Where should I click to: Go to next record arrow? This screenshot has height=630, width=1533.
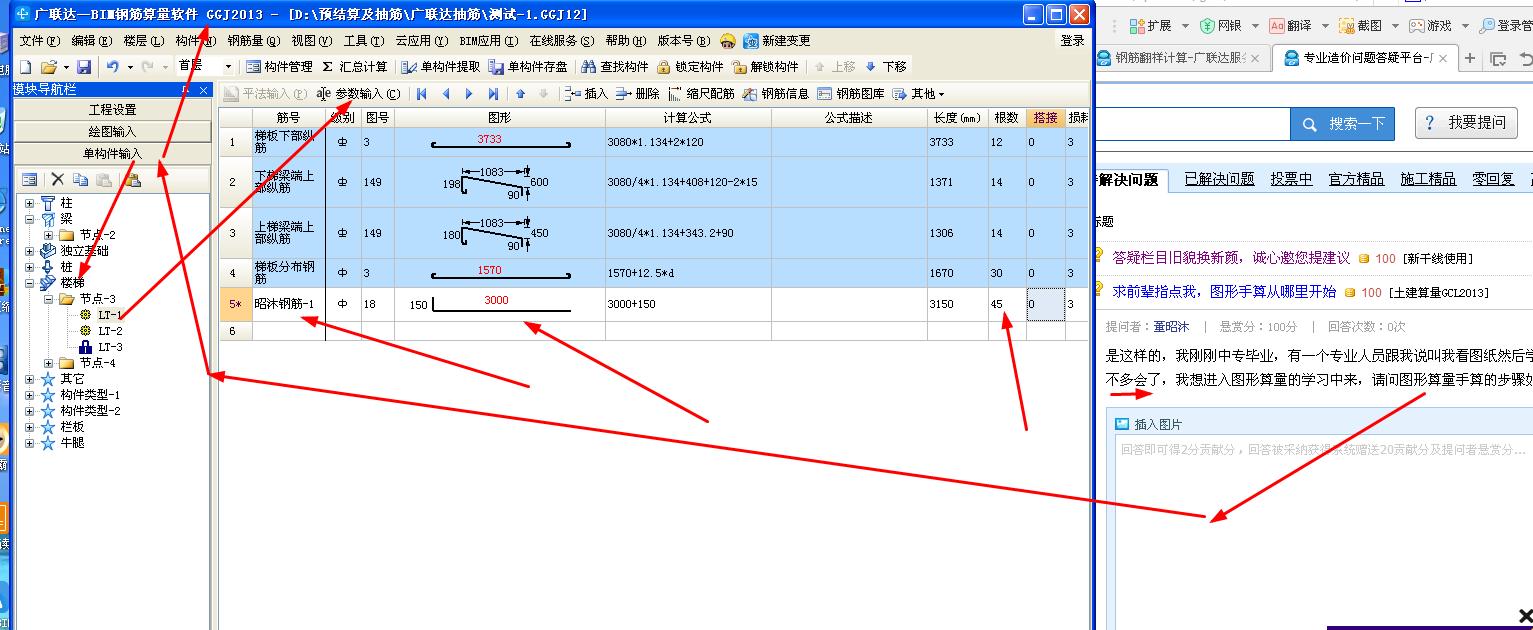coord(469,94)
